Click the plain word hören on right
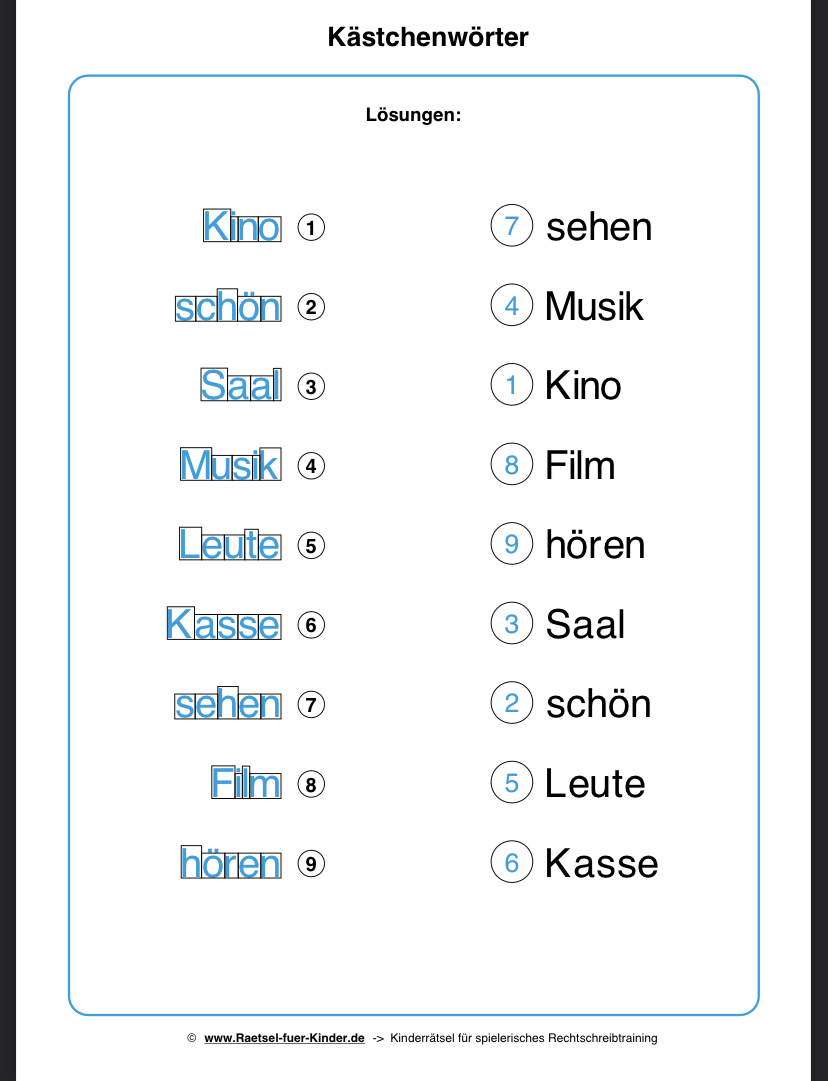828x1081 pixels. [595, 545]
